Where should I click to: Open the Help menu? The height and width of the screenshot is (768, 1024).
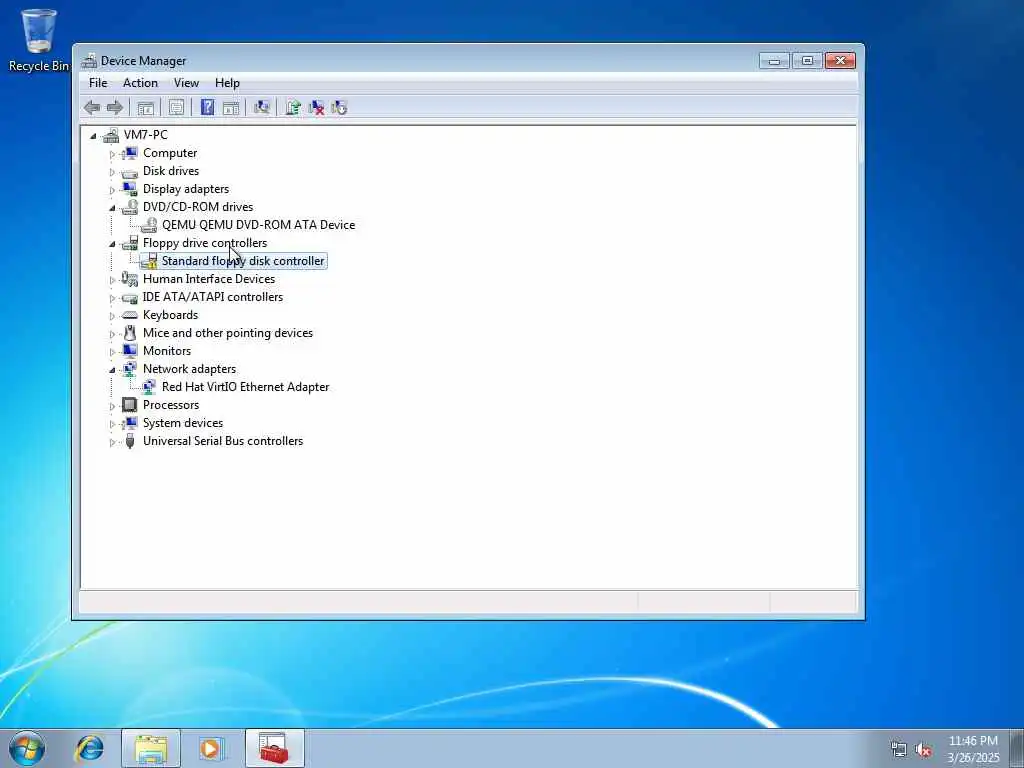click(x=227, y=83)
